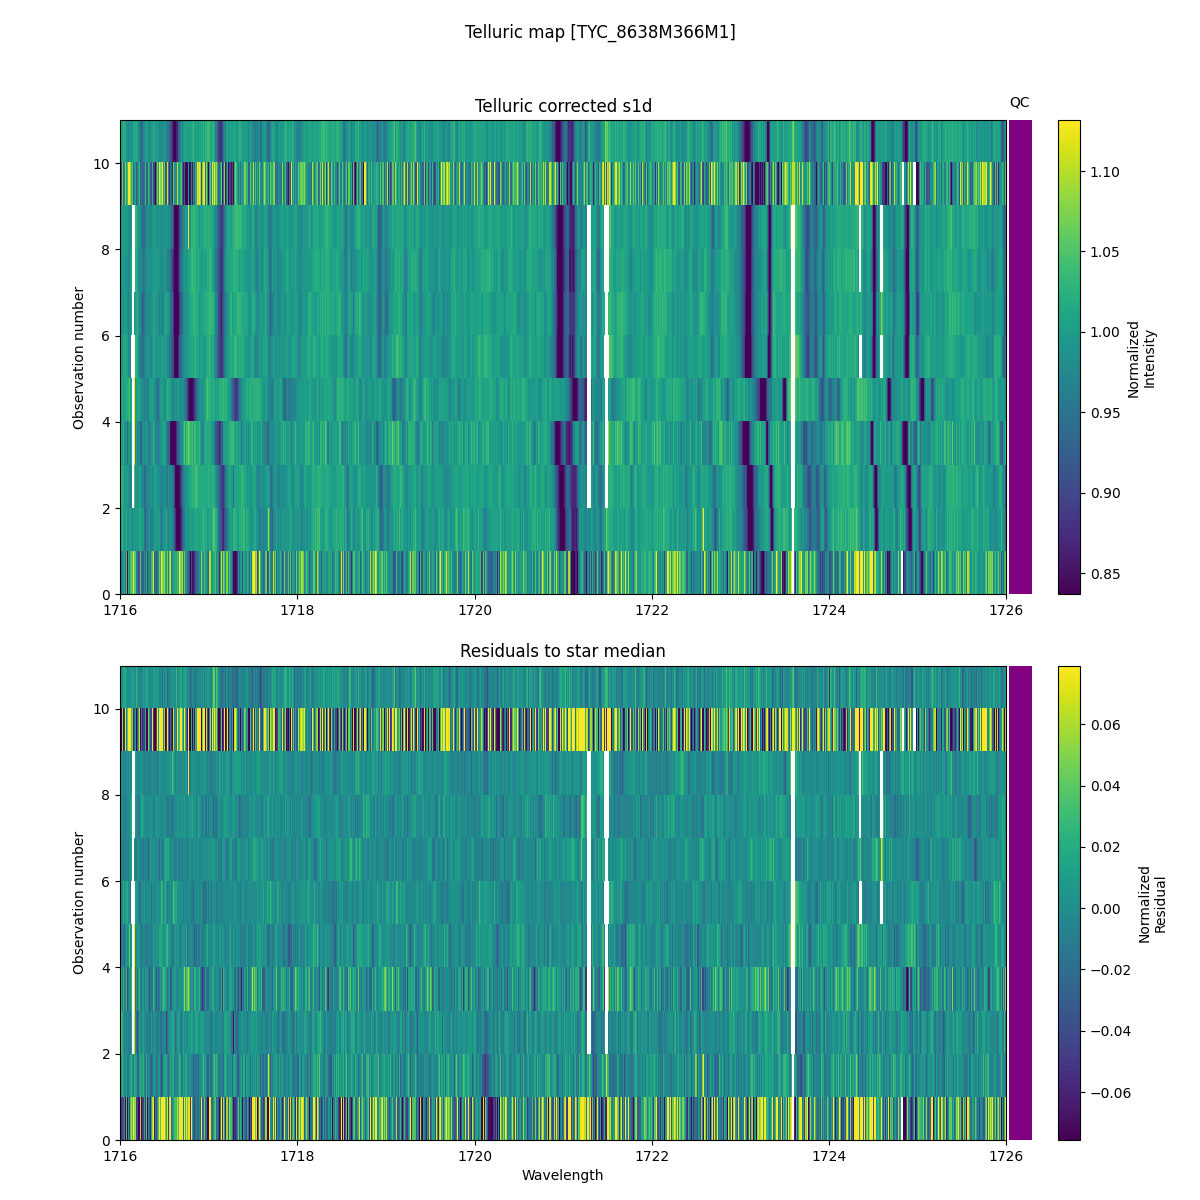Click the 1722 x-tick under the Telluric corrected plot
The height and width of the screenshot is (1200, 1200).
coord(652,609)
